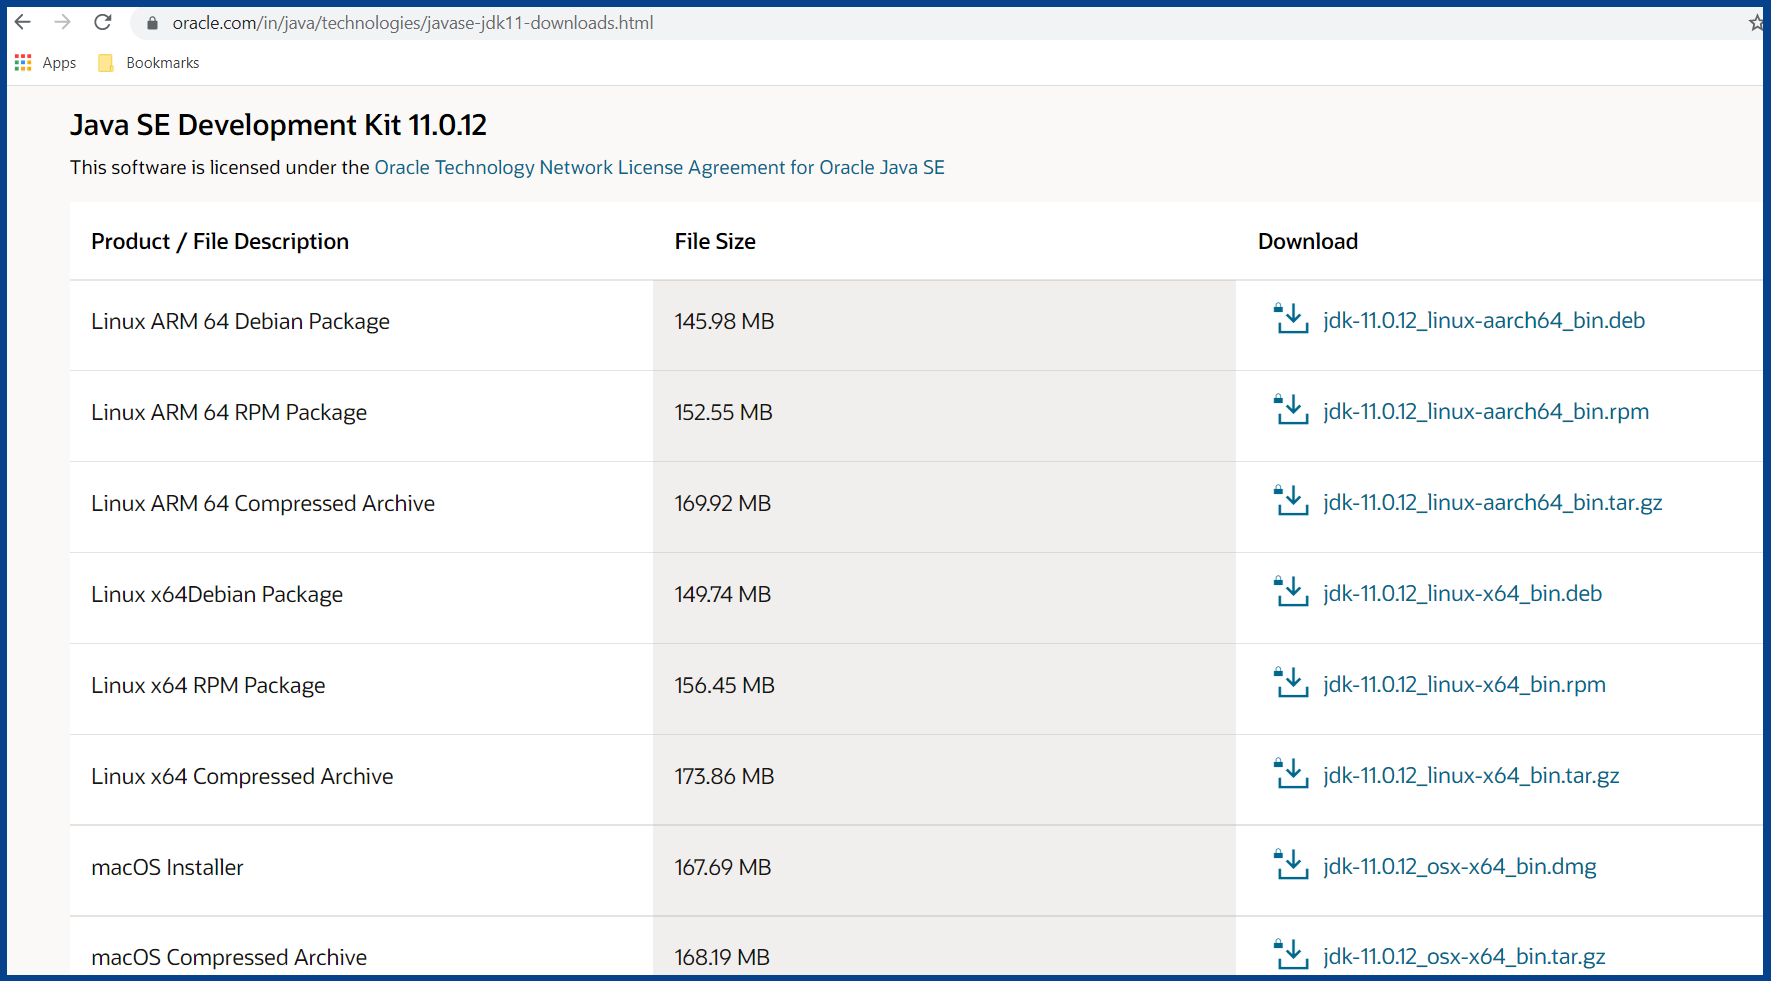
Task: Open the Apps label in bookmarks bar
Action: (59, 63)
